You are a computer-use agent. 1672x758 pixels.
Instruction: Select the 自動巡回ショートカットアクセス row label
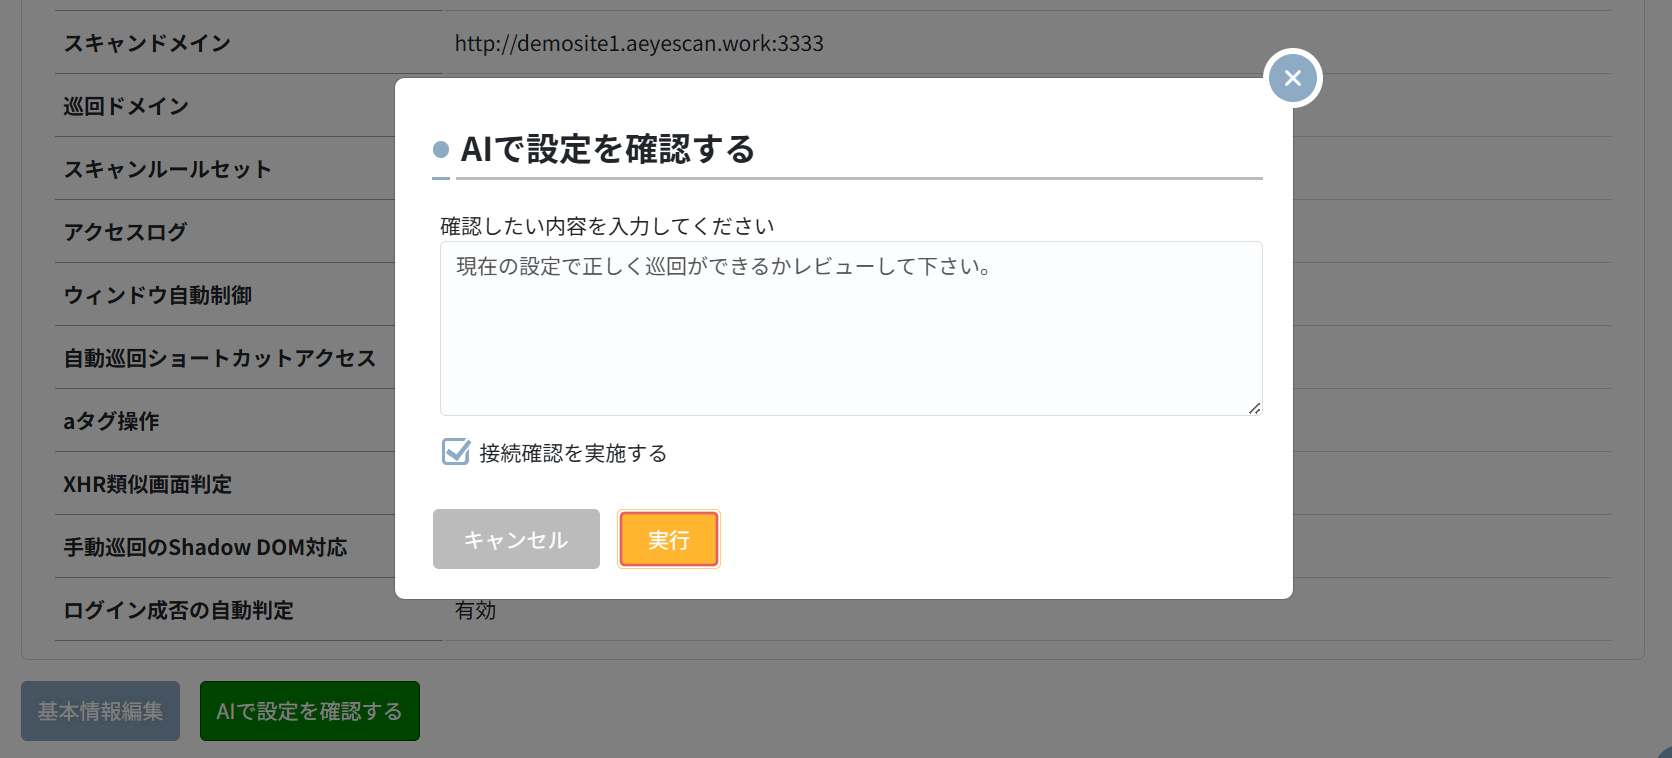pos(219,358)
